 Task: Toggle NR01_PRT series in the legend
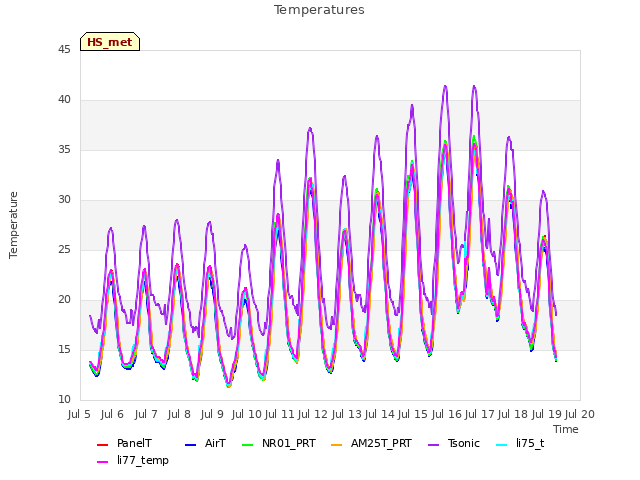coord(278,444)
